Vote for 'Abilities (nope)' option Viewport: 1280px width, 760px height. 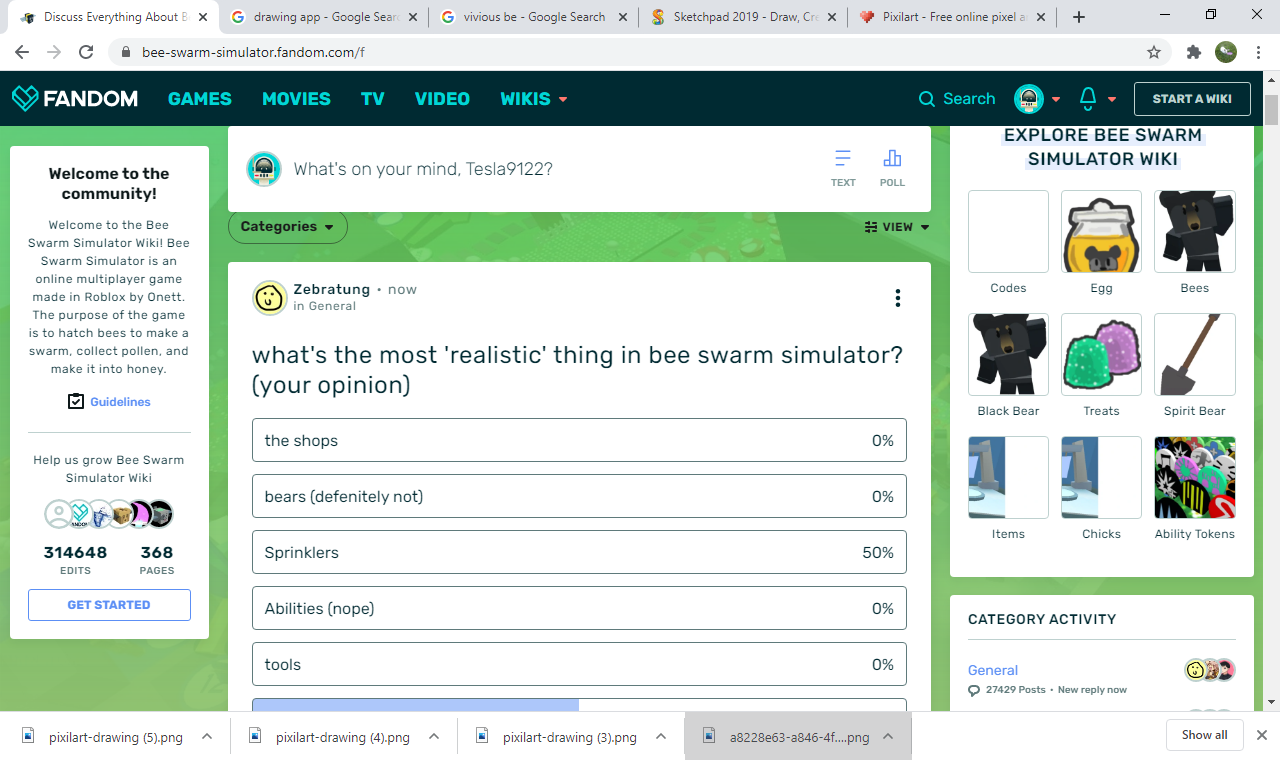coord(579,608)
